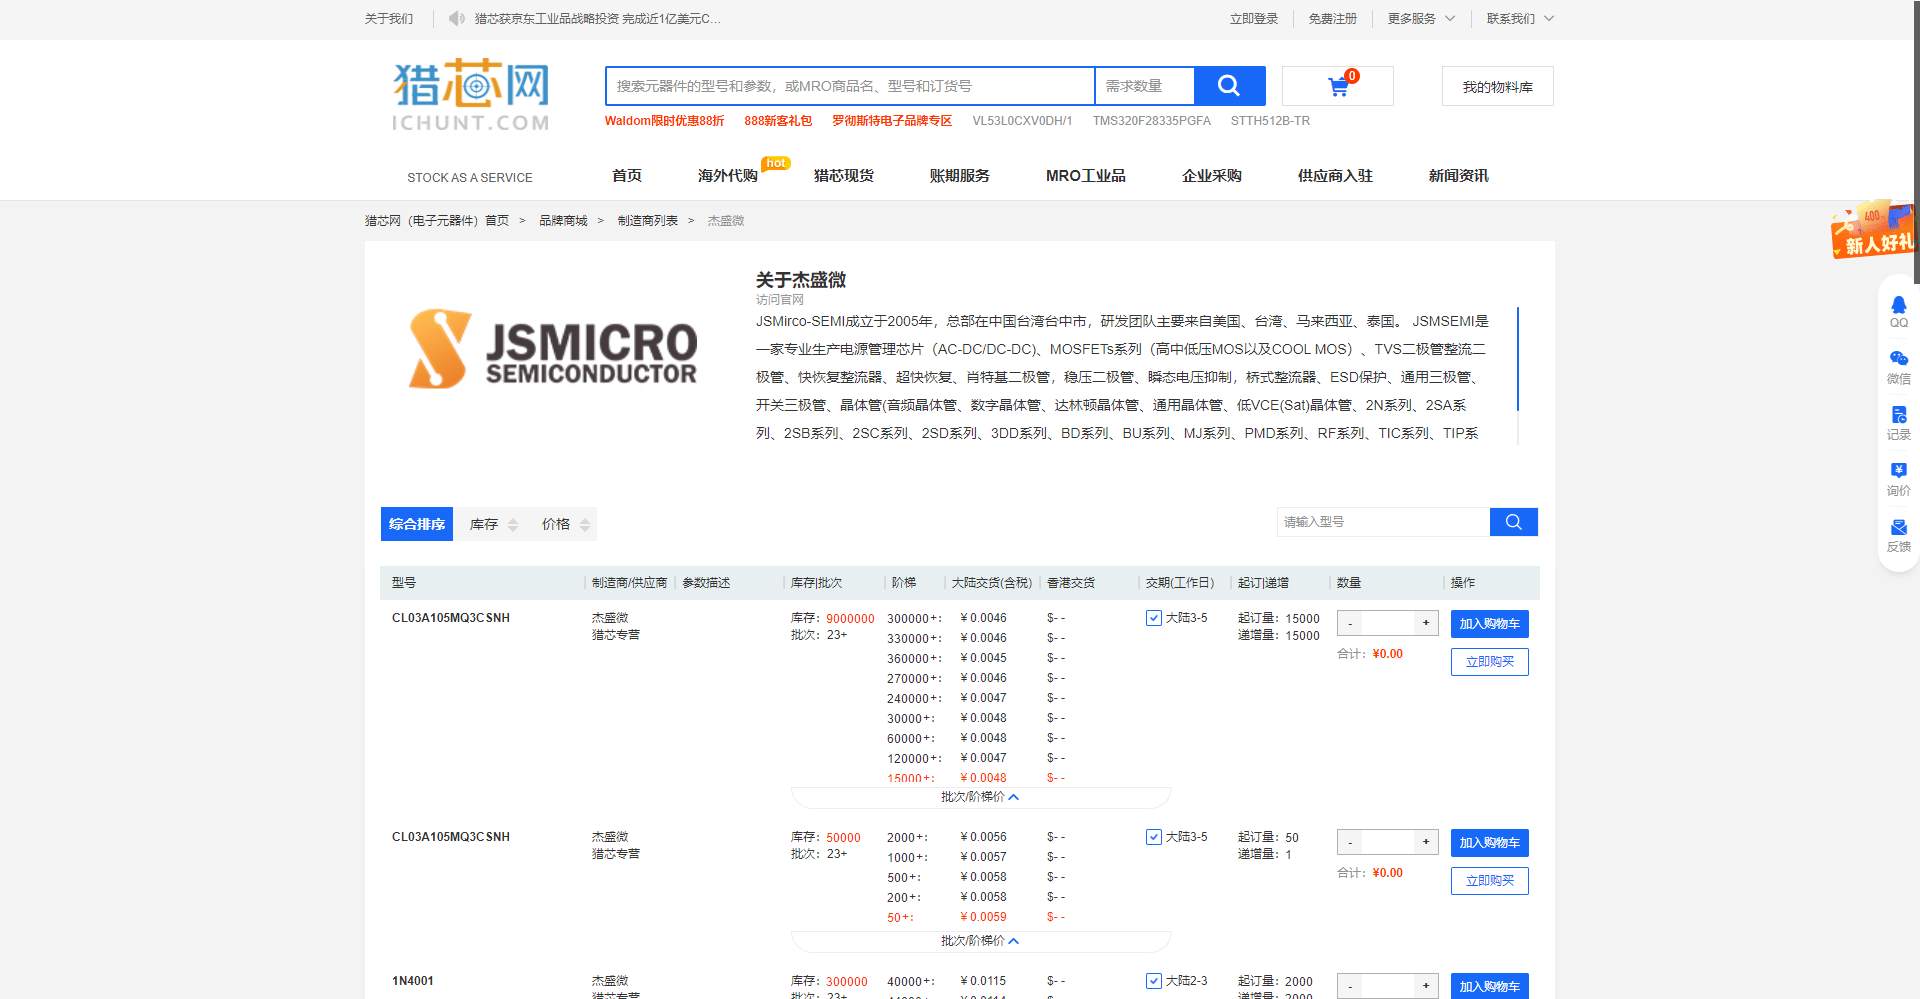Open 企业采购 navigation item

(1212, 175)
